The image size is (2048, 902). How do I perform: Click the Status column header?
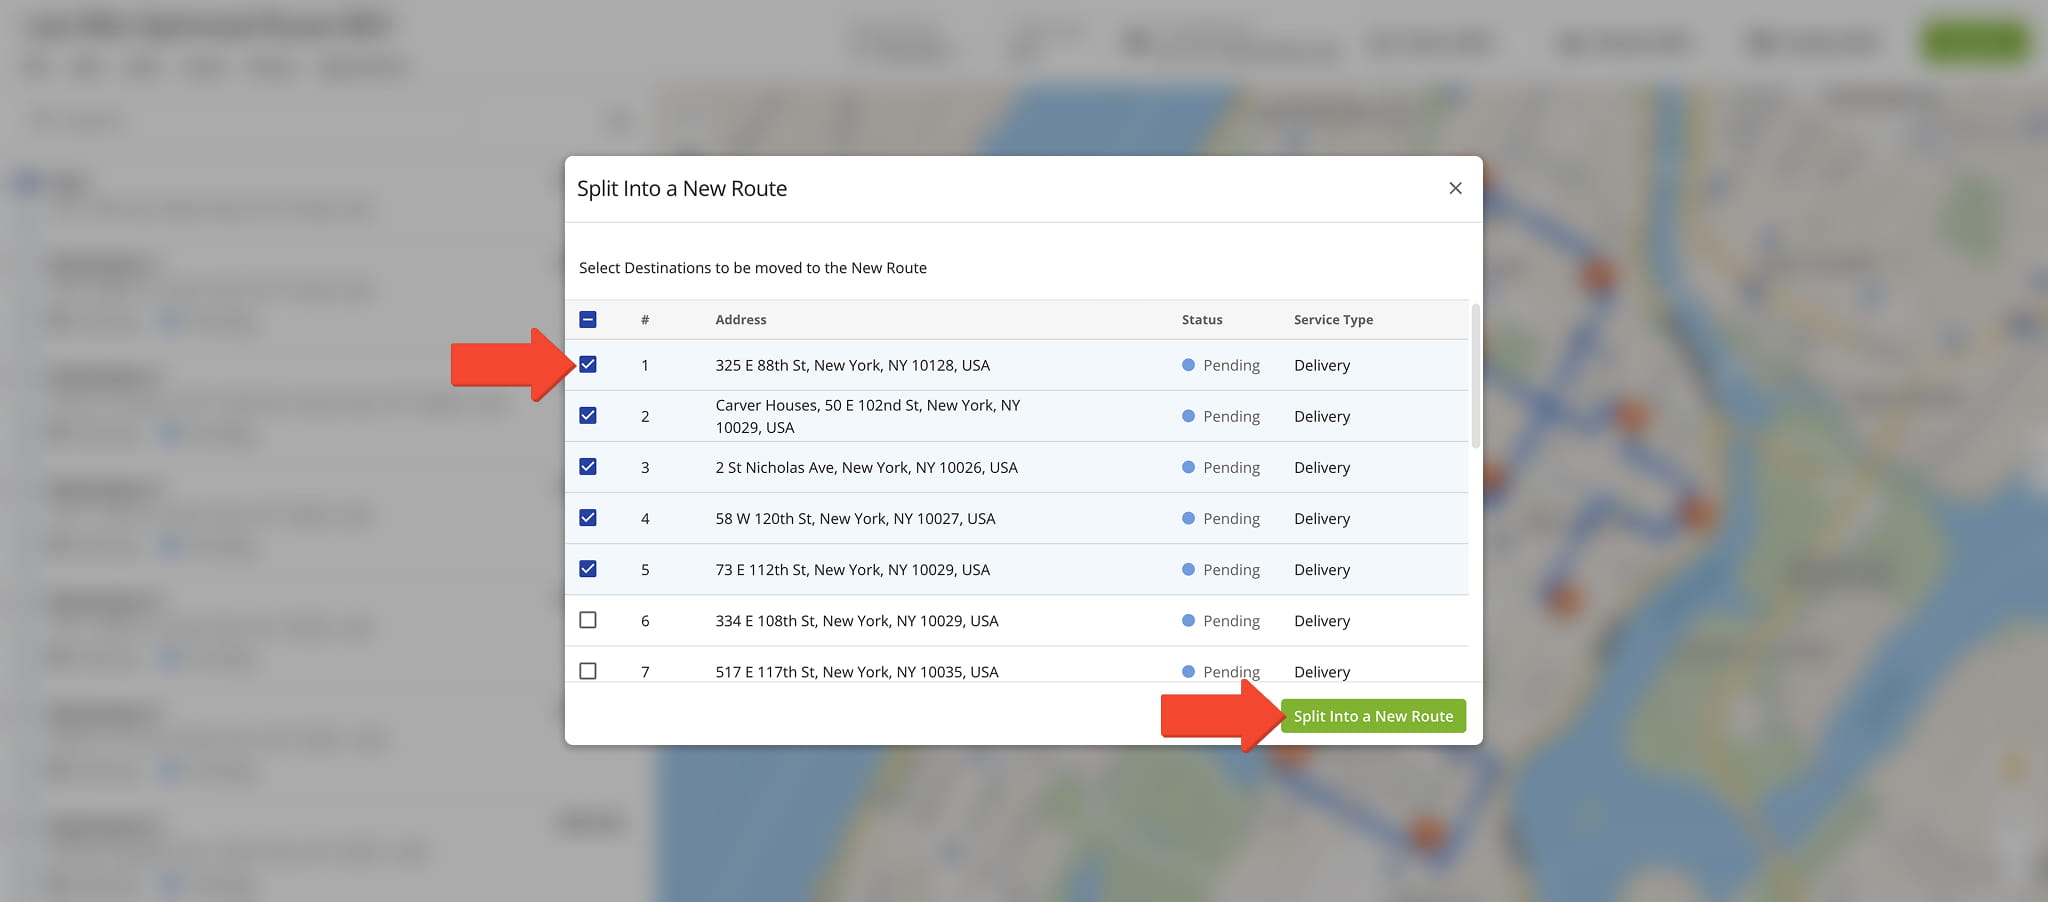[1202, 319]
